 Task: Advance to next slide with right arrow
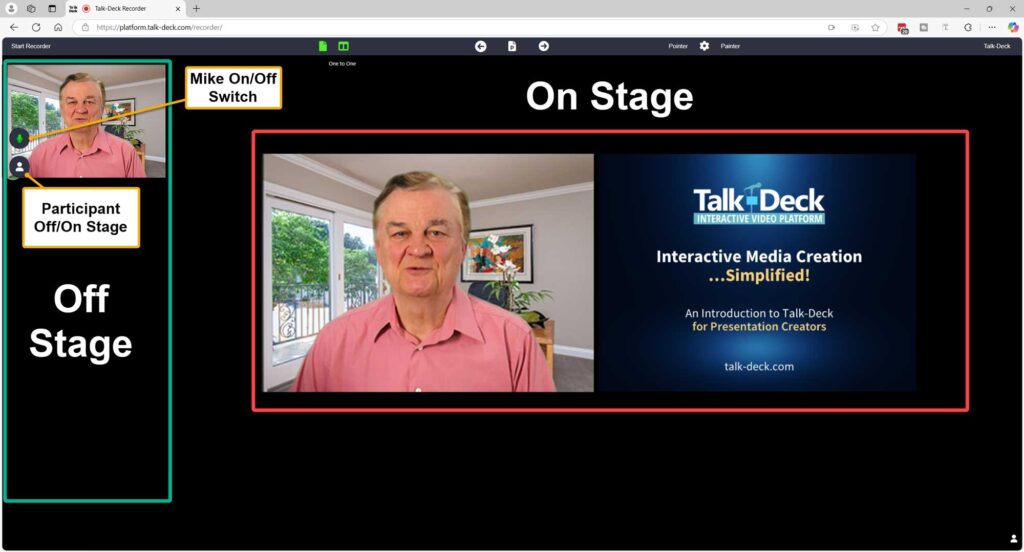[543, 46]
